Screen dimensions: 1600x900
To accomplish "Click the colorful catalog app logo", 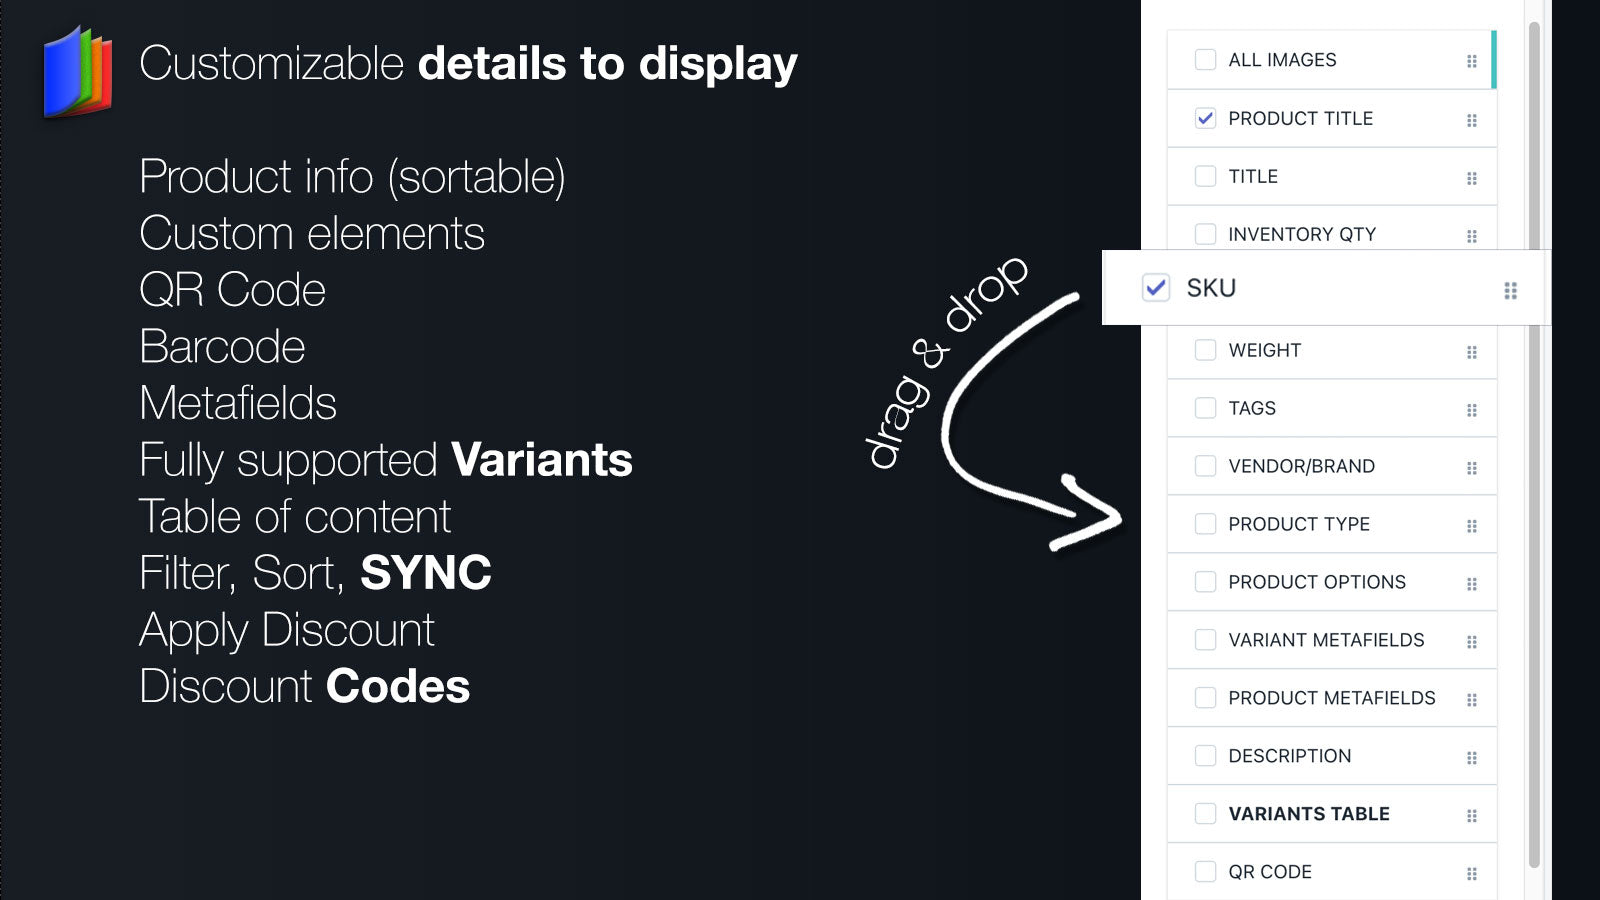I will tap(78, 72).
